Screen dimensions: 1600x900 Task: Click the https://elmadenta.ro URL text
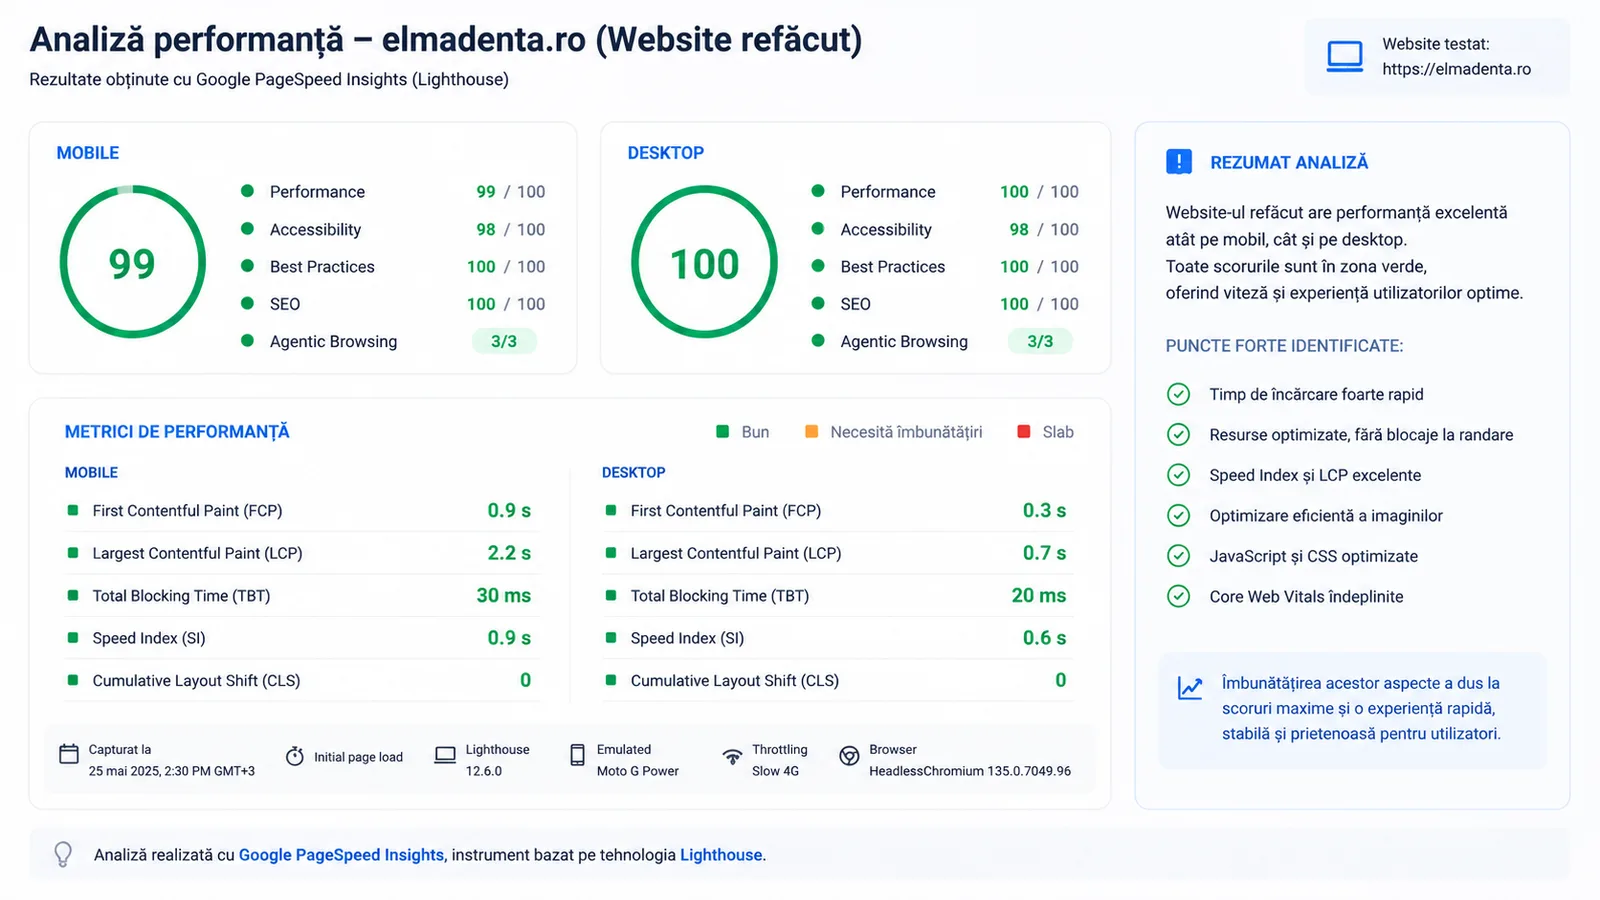[1456, 69]
